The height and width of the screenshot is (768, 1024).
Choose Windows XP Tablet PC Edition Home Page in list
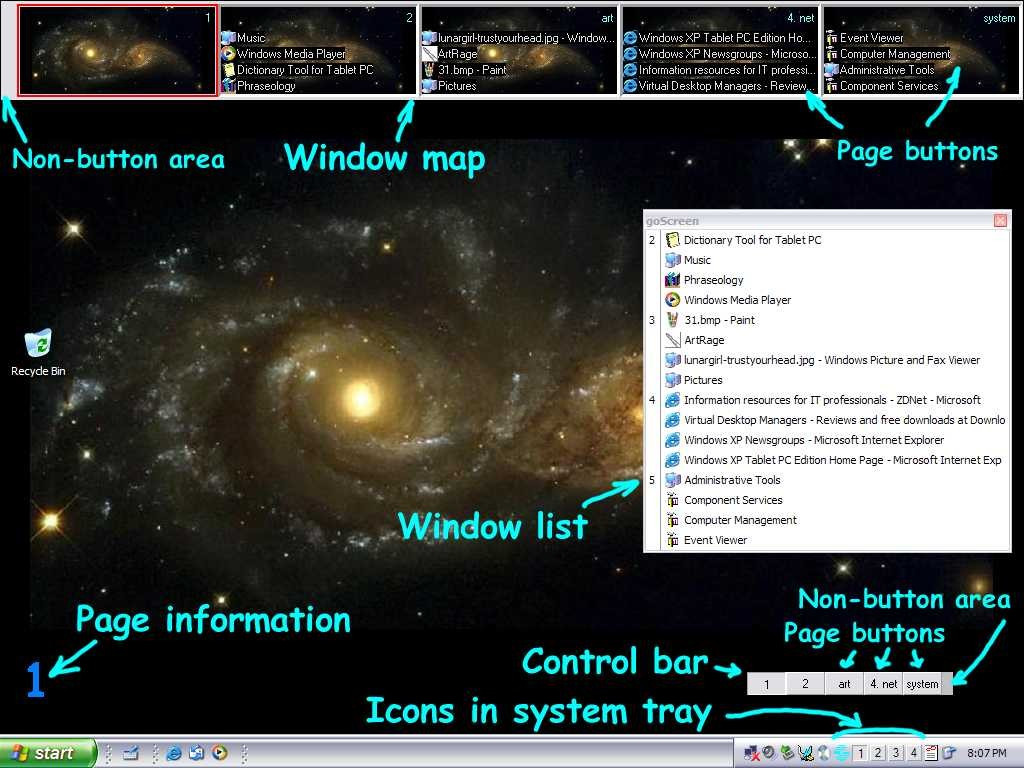836,460
